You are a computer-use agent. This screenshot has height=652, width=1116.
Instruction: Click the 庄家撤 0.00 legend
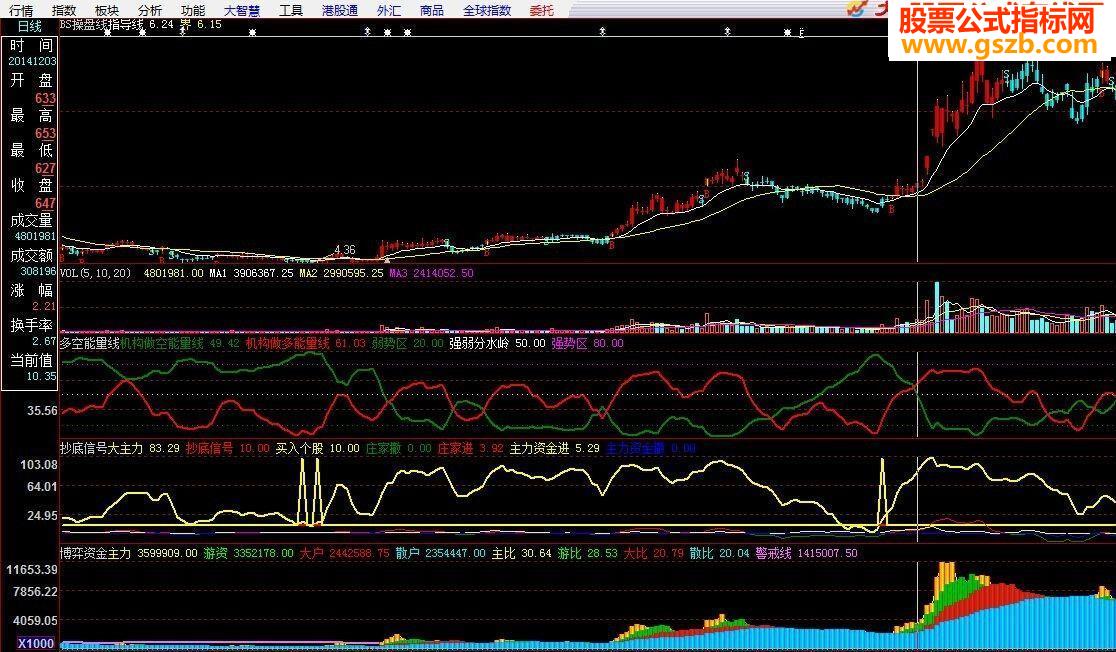(399, 448)
